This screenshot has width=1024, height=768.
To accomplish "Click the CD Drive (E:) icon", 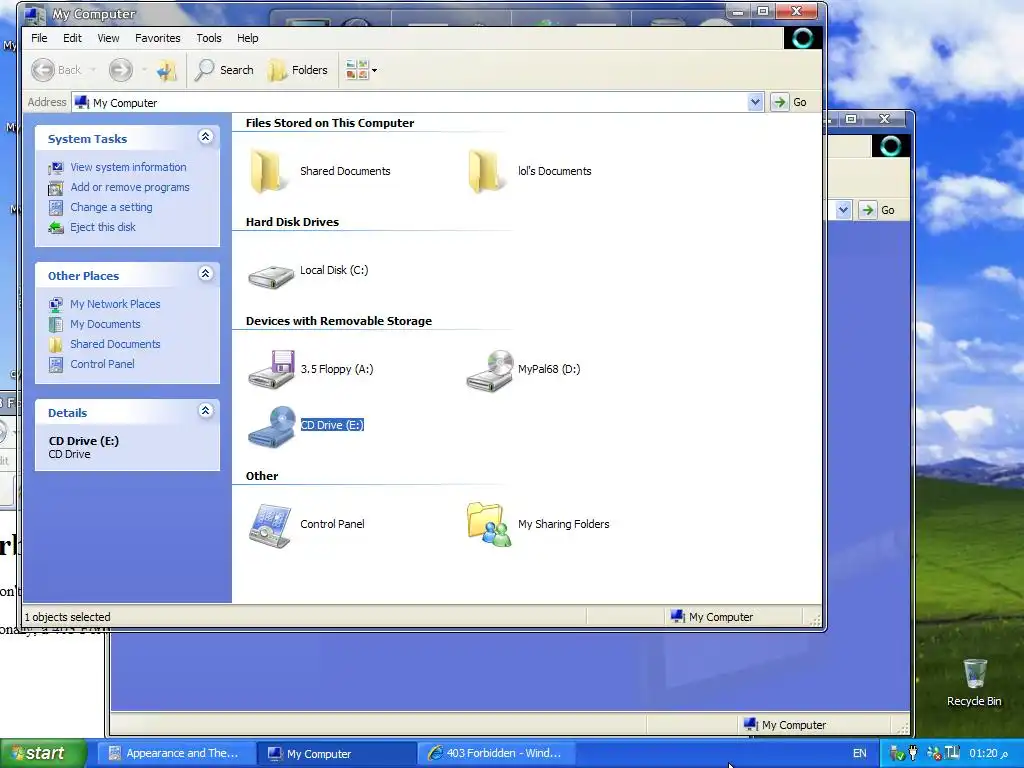I will pos(271,426).
